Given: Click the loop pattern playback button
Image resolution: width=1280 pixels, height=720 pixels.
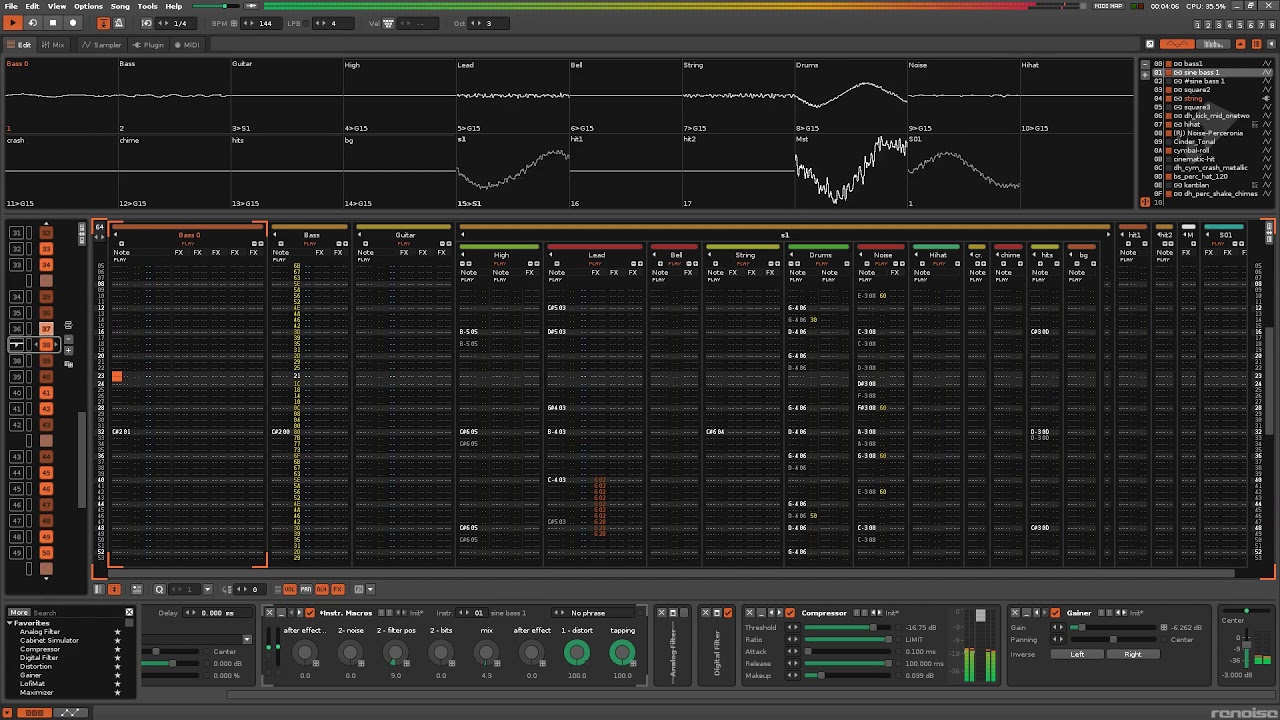Looking at the screenshot, I should 33,22.
